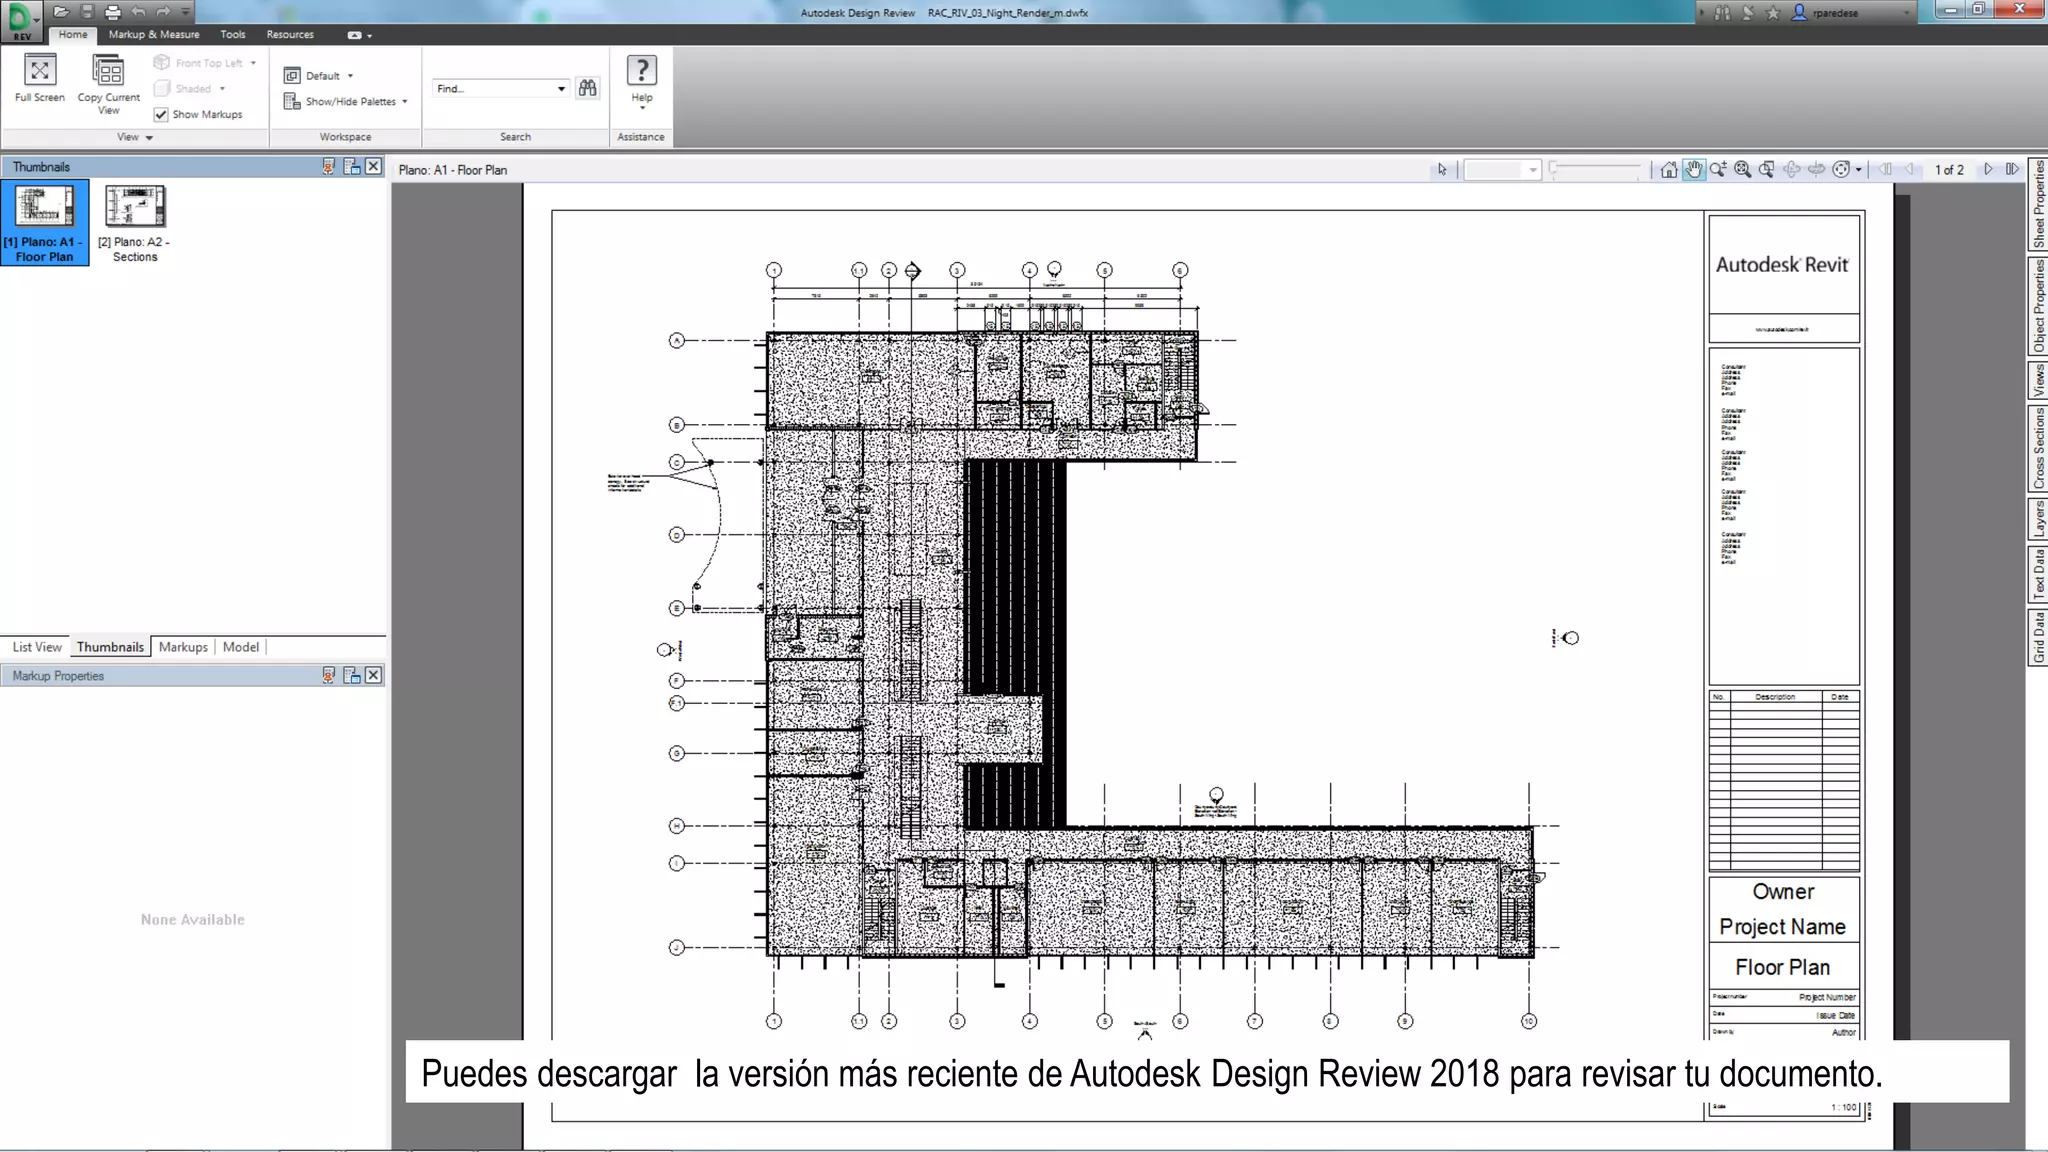Open the Layers side tab
The width and height of the screenshot is (2048, 1152).
click(2038, 518)
